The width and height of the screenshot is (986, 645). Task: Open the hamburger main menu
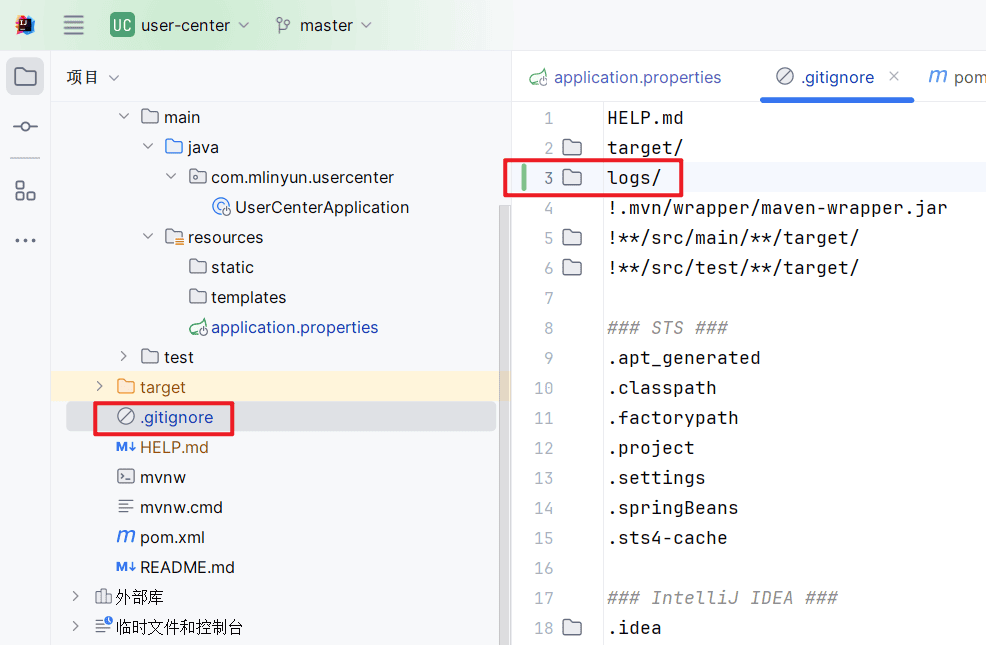point(74,25)
